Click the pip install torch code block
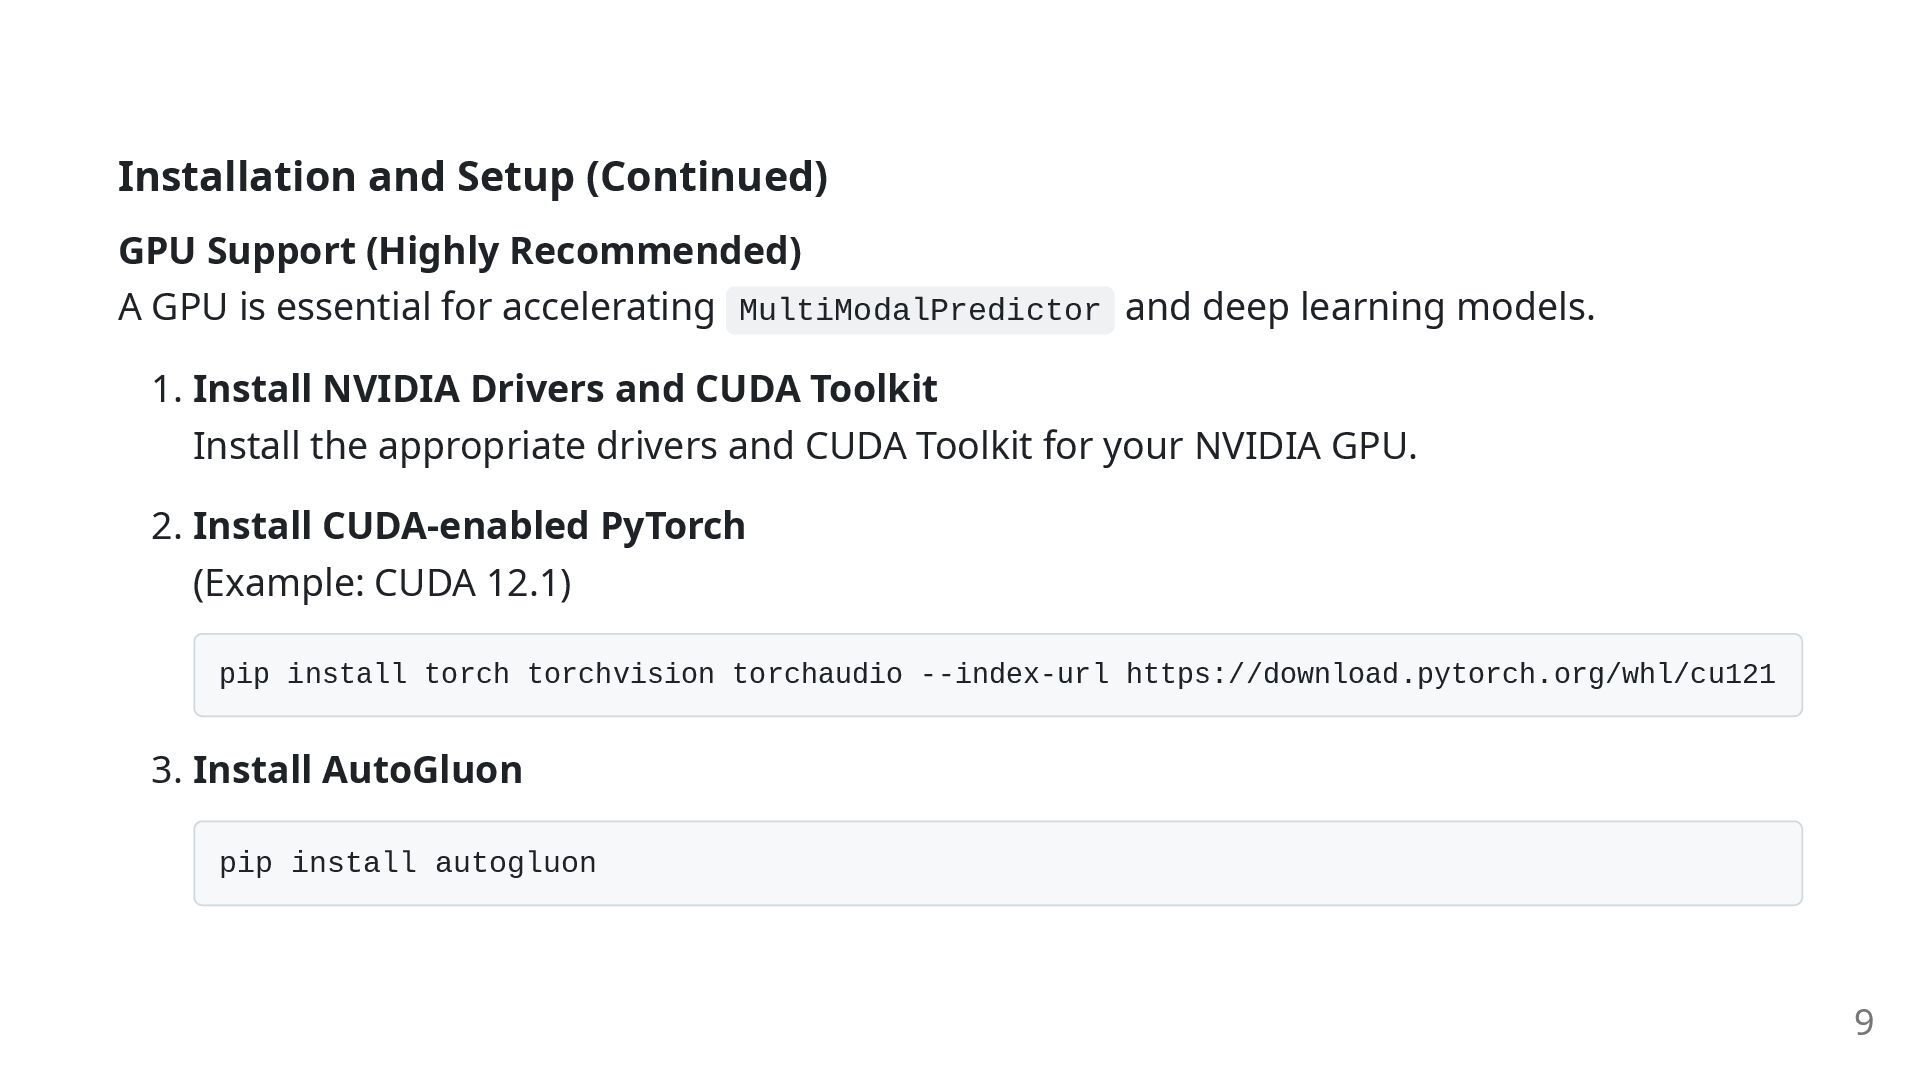 (x=998, y=675)
